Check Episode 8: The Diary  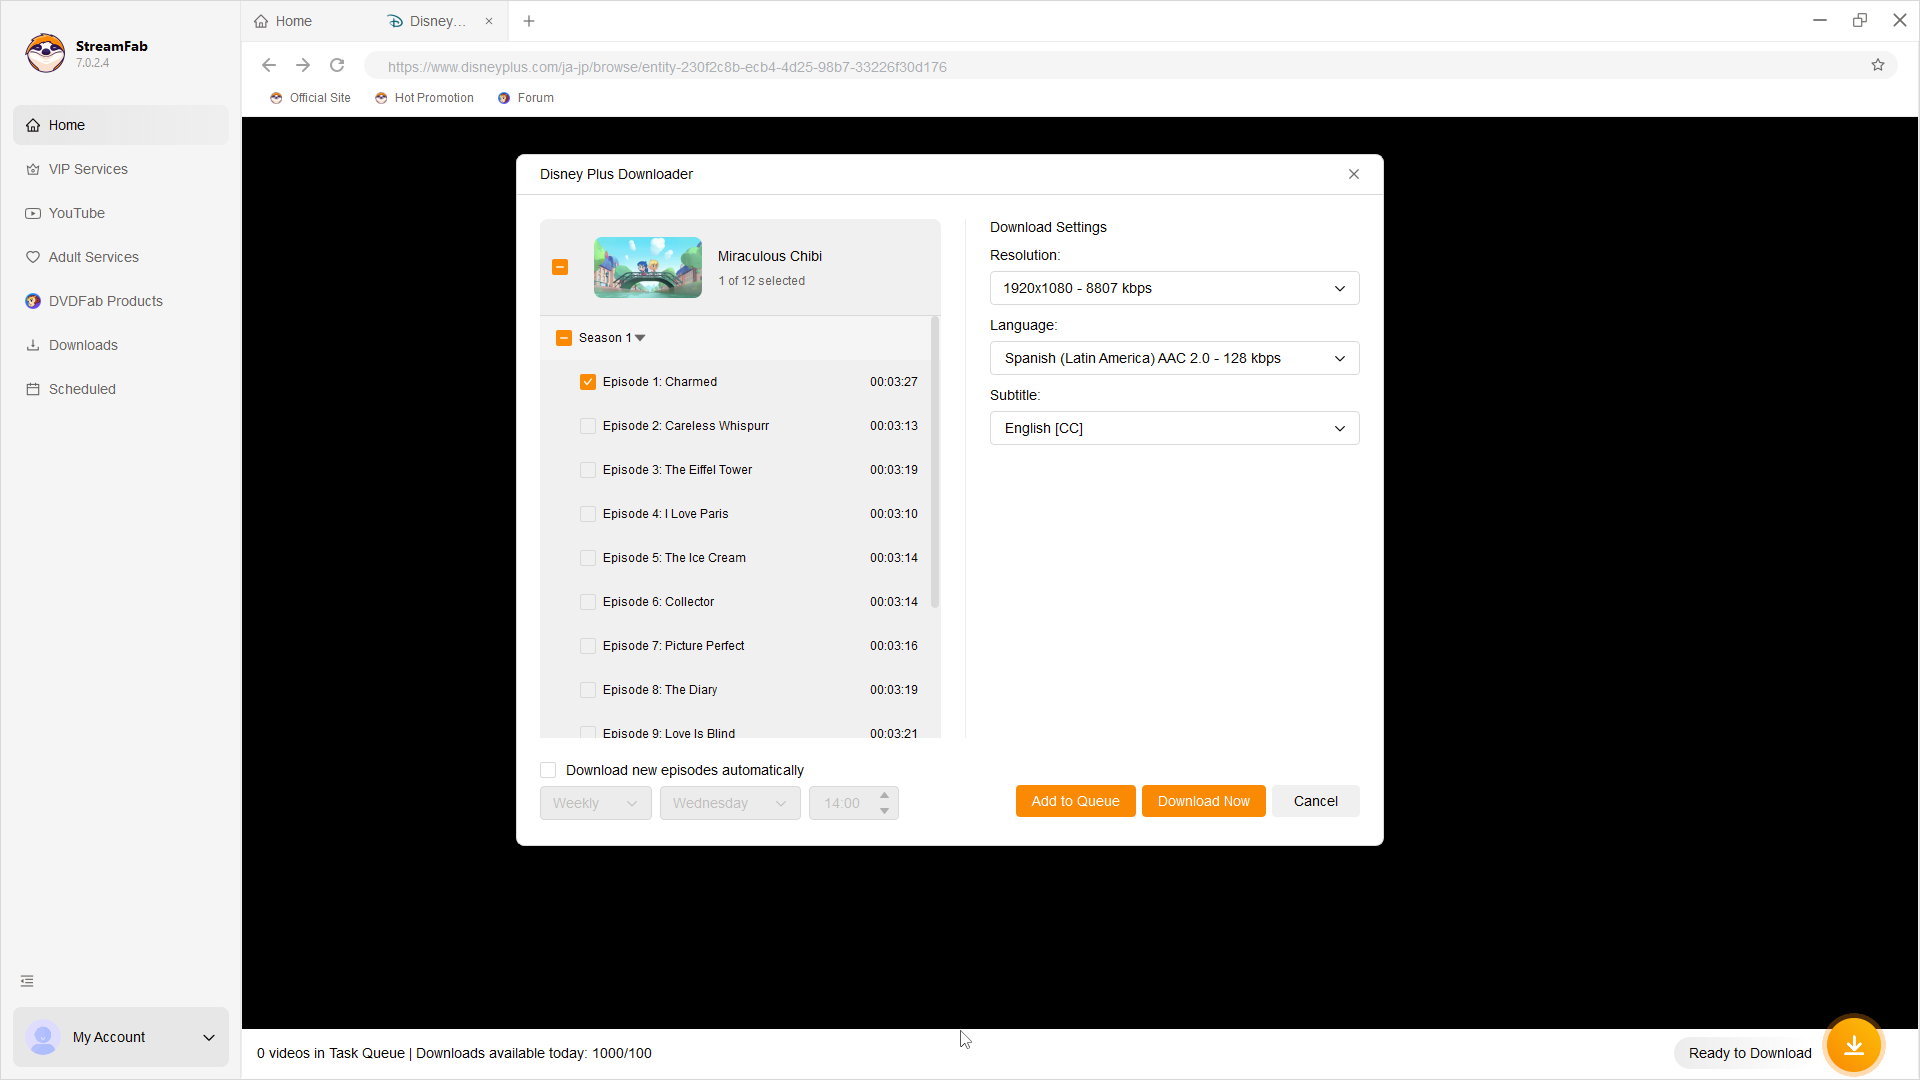point(588,690)
